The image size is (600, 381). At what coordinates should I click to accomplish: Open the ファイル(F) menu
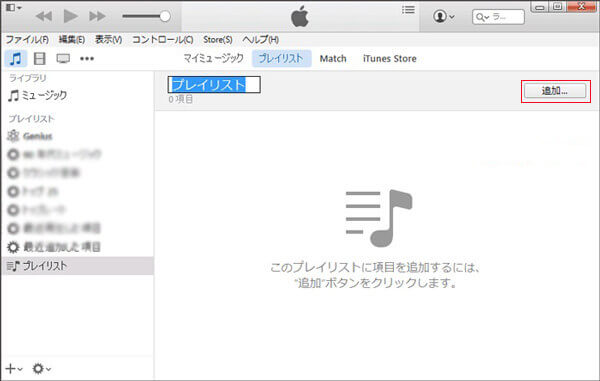[27, 39]
